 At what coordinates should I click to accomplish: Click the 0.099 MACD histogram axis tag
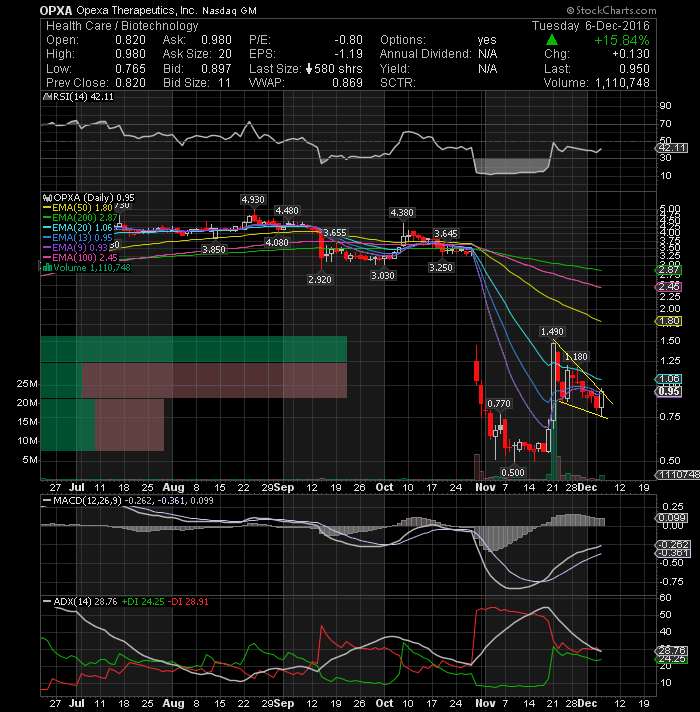pyautogui.click(x=672, y=518)
